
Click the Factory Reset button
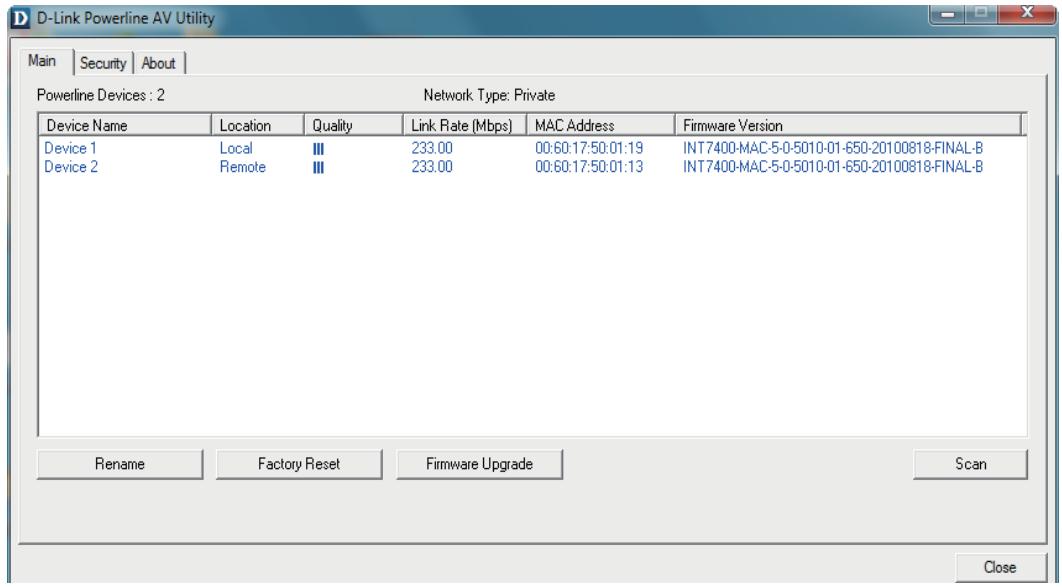pyautogui.click(x=299, y=464)
